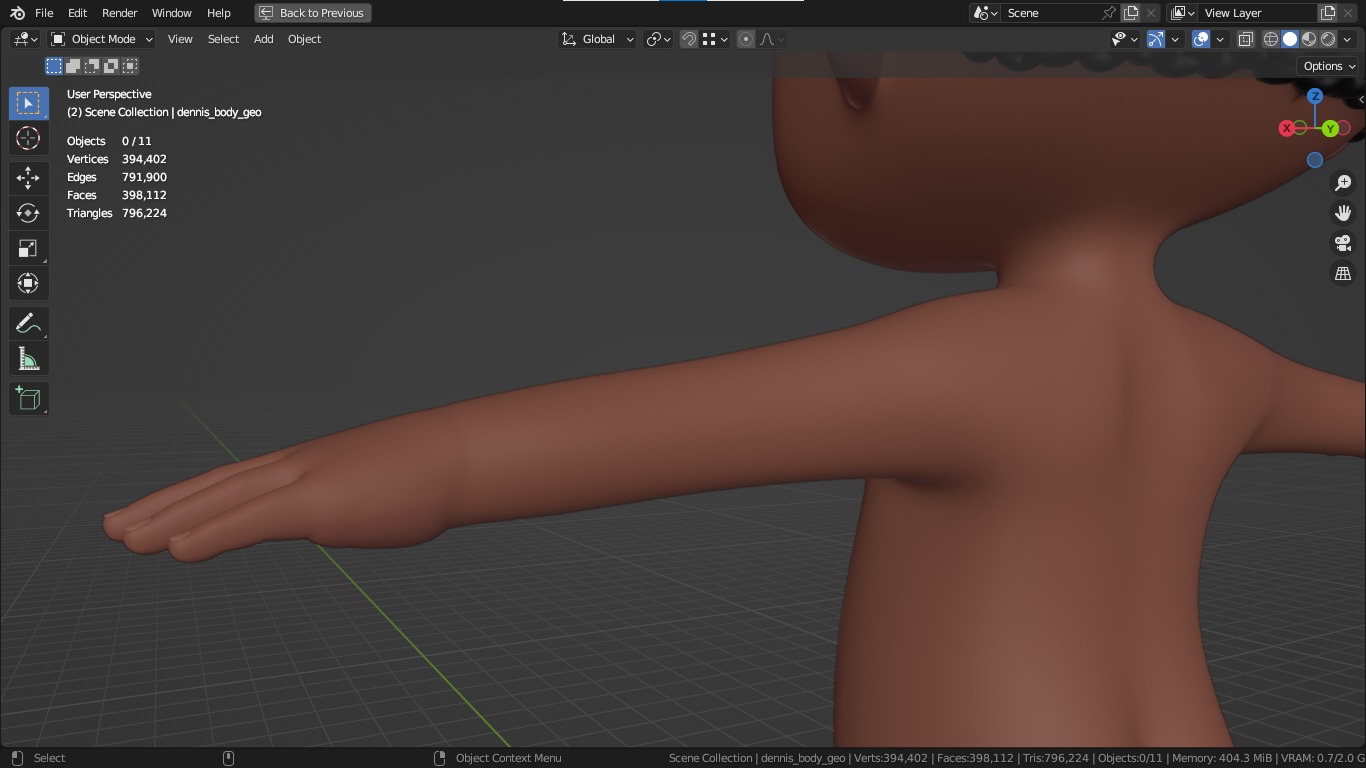Open the editor type dropdown
Image resolution: width=1366 pixels, height=768 pixels.
click(26, 39)
